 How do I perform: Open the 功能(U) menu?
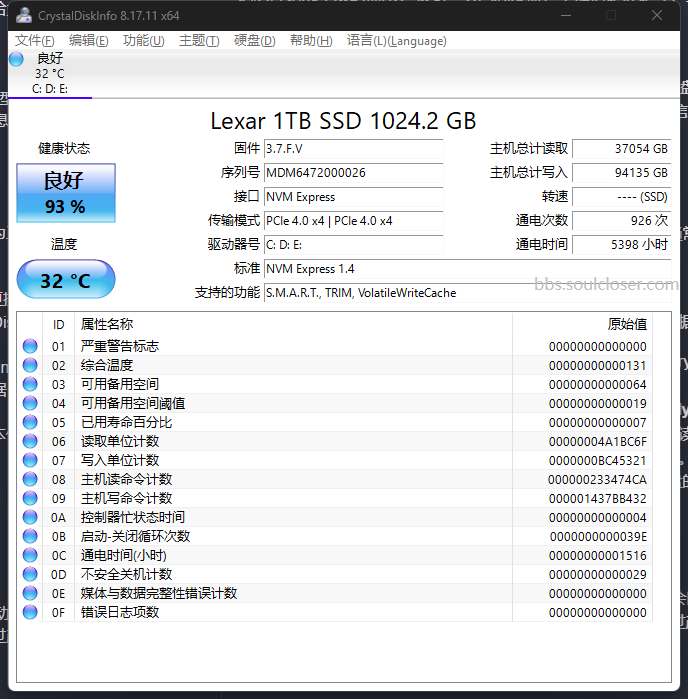click(x=144, y=41)
